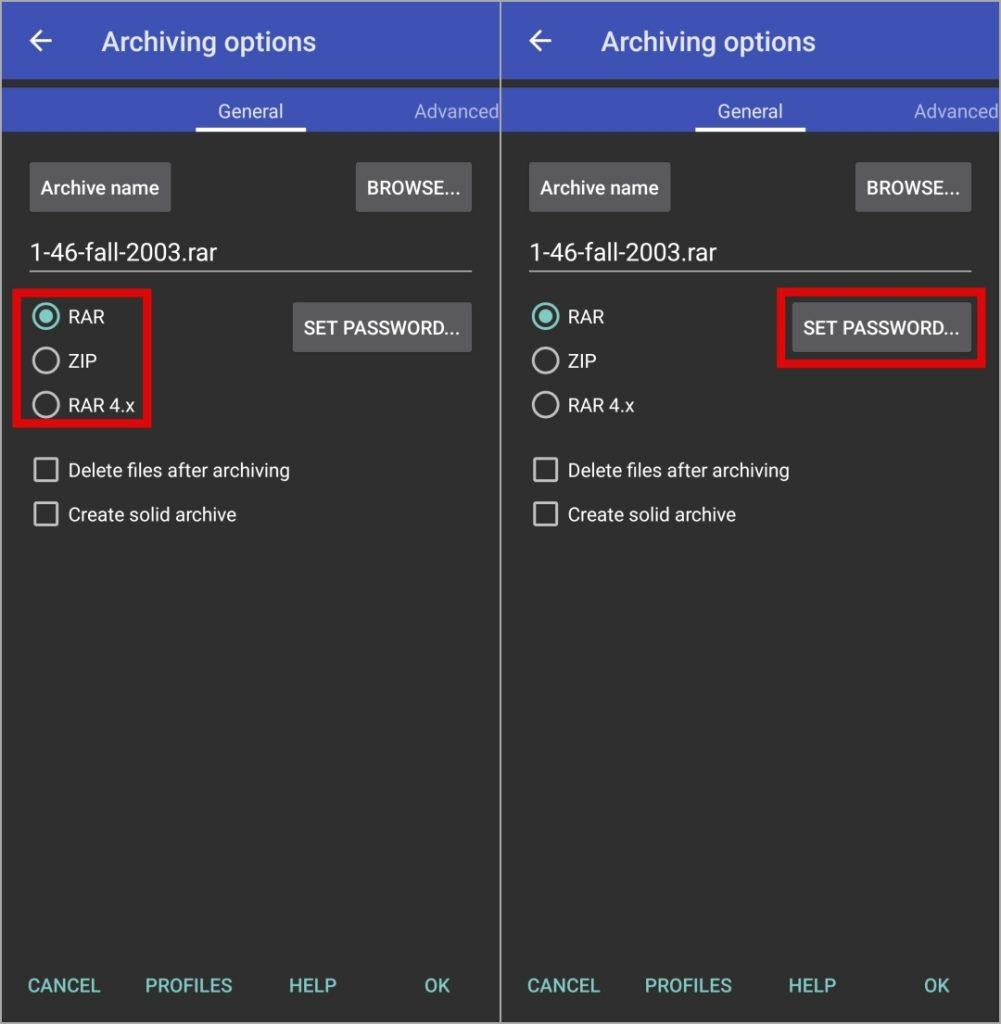
Task: Click BROWSE... button in left screen
Action: 413,187
